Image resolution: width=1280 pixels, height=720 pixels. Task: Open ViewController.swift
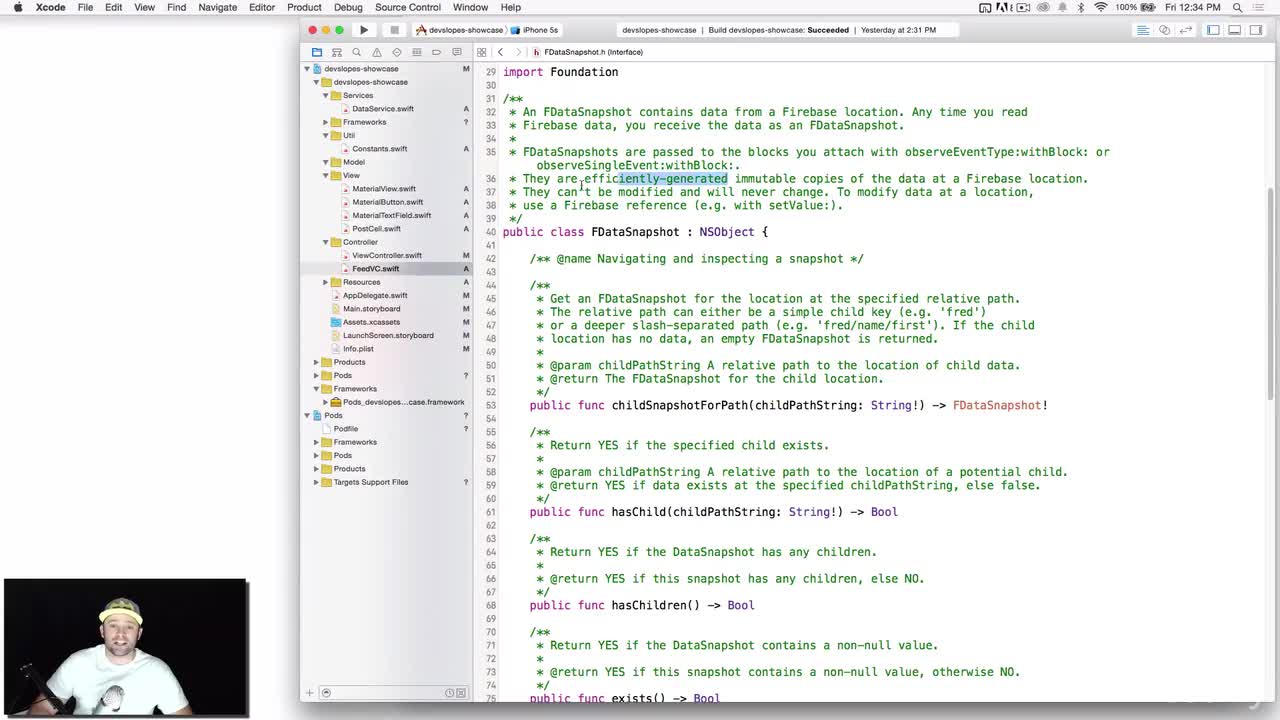(386, 255)
